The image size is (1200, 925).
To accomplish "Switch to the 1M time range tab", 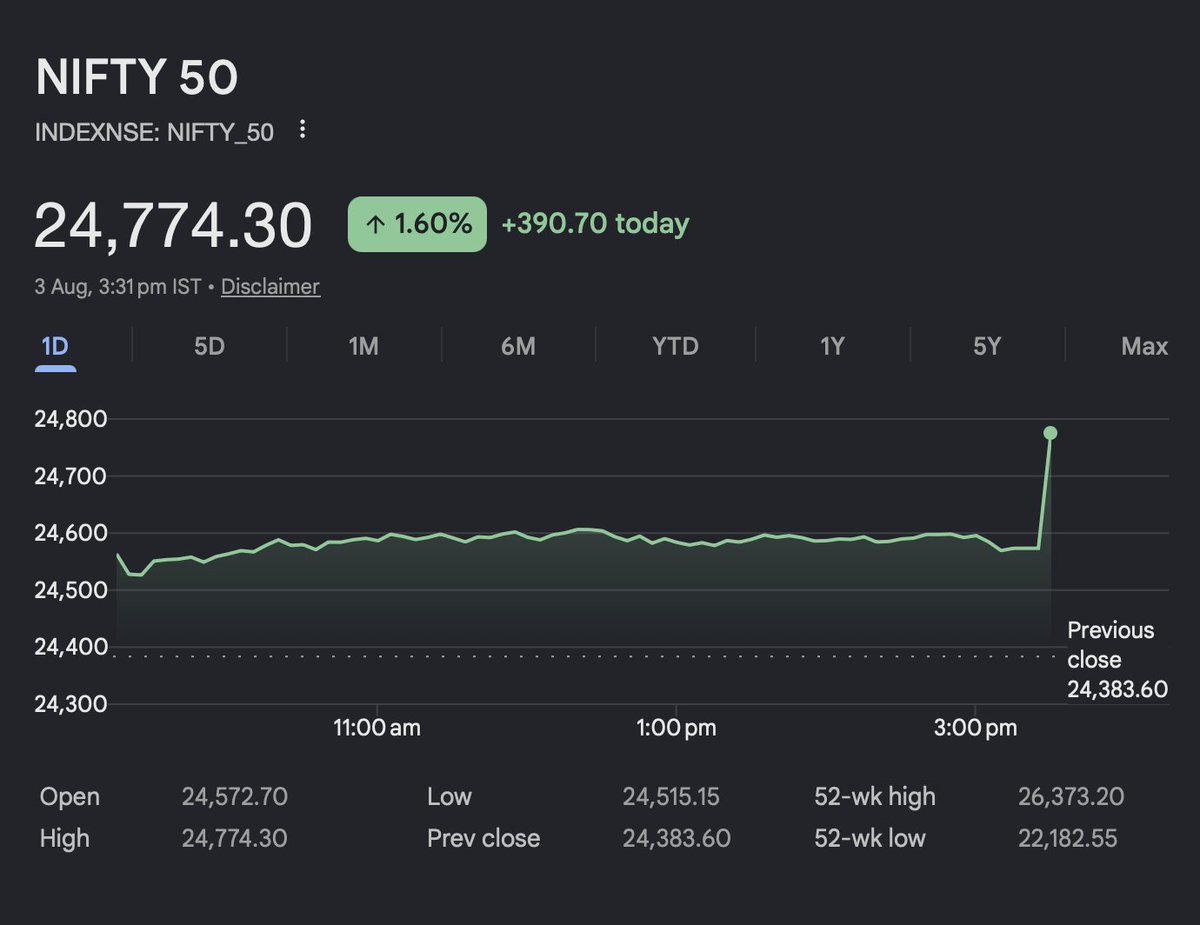I will pyautogui.click(x=363, y=347).
